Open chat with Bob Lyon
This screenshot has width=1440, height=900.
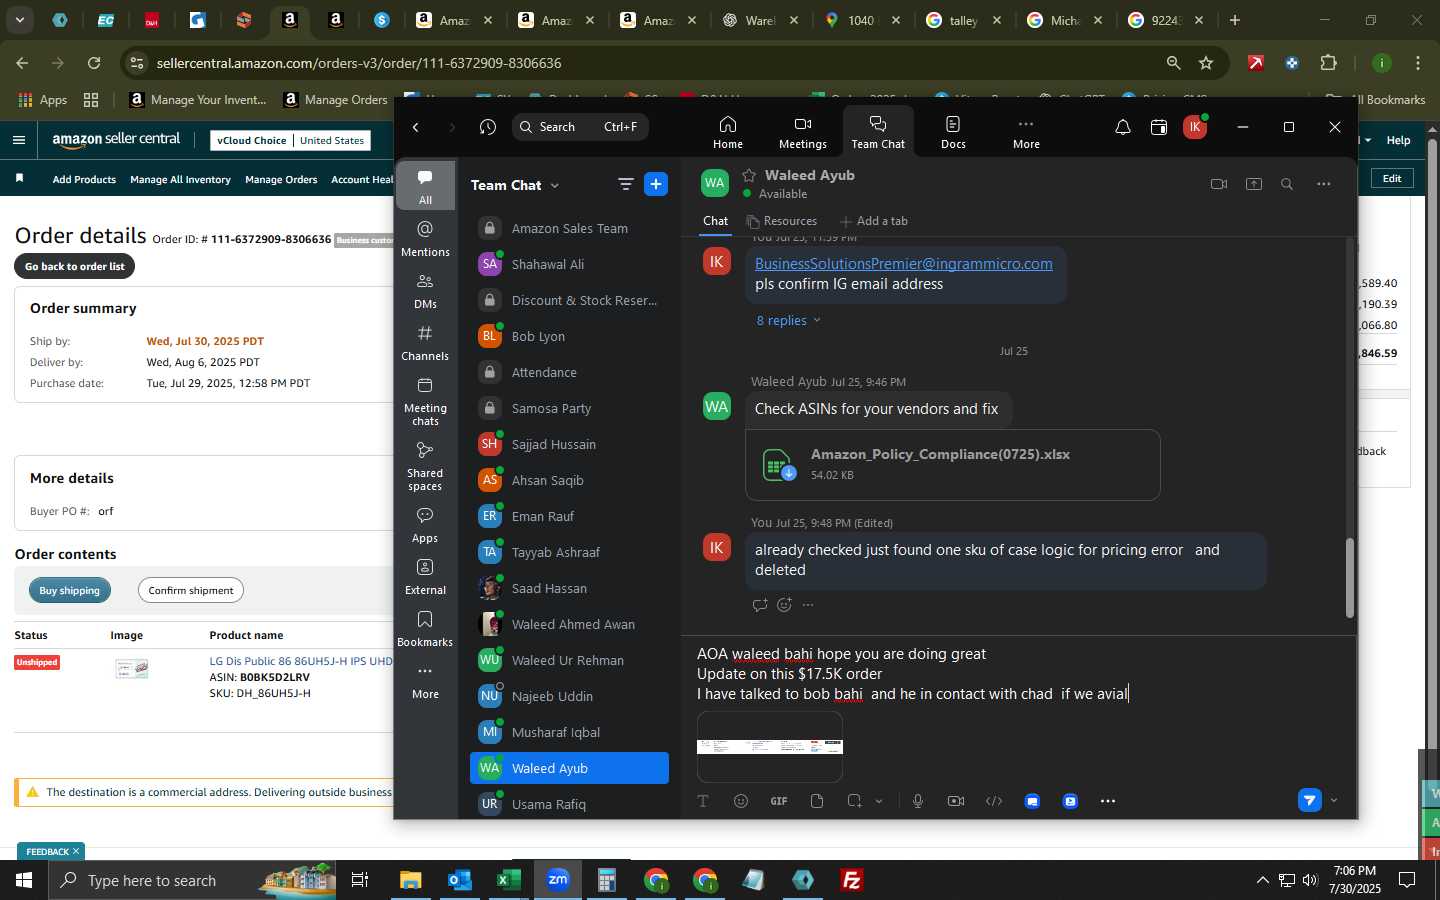coord(569,336)
